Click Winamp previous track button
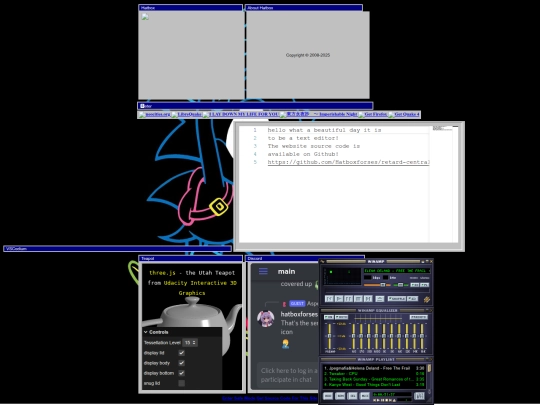 click(329, 299)
